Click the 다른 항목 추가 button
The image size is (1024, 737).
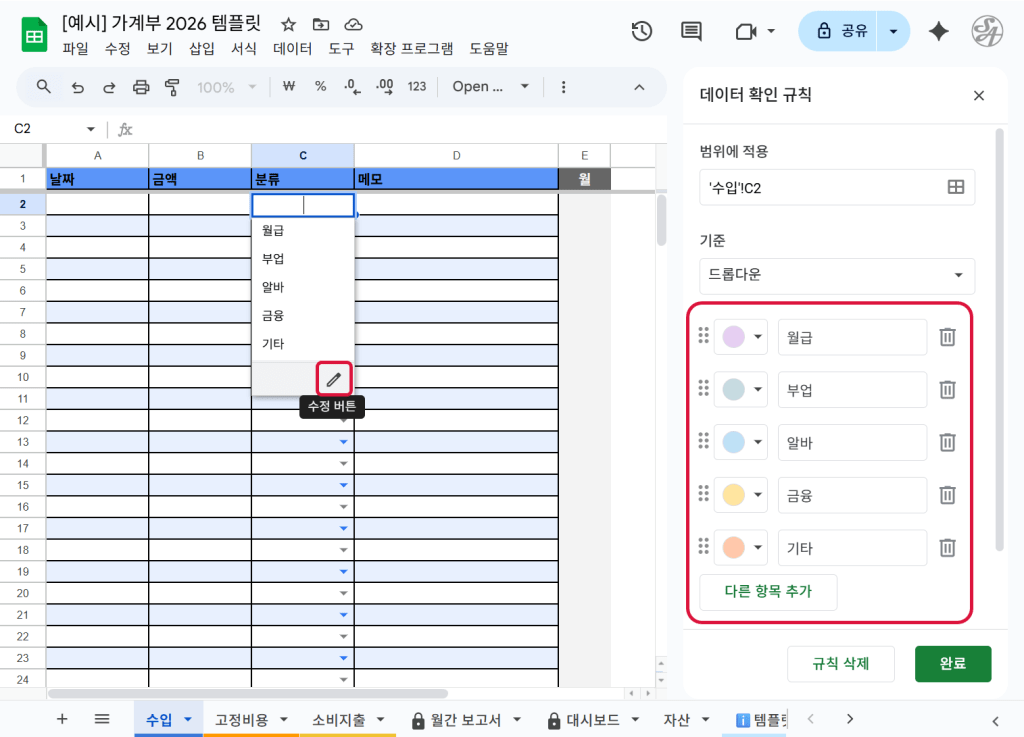[768, 591]
